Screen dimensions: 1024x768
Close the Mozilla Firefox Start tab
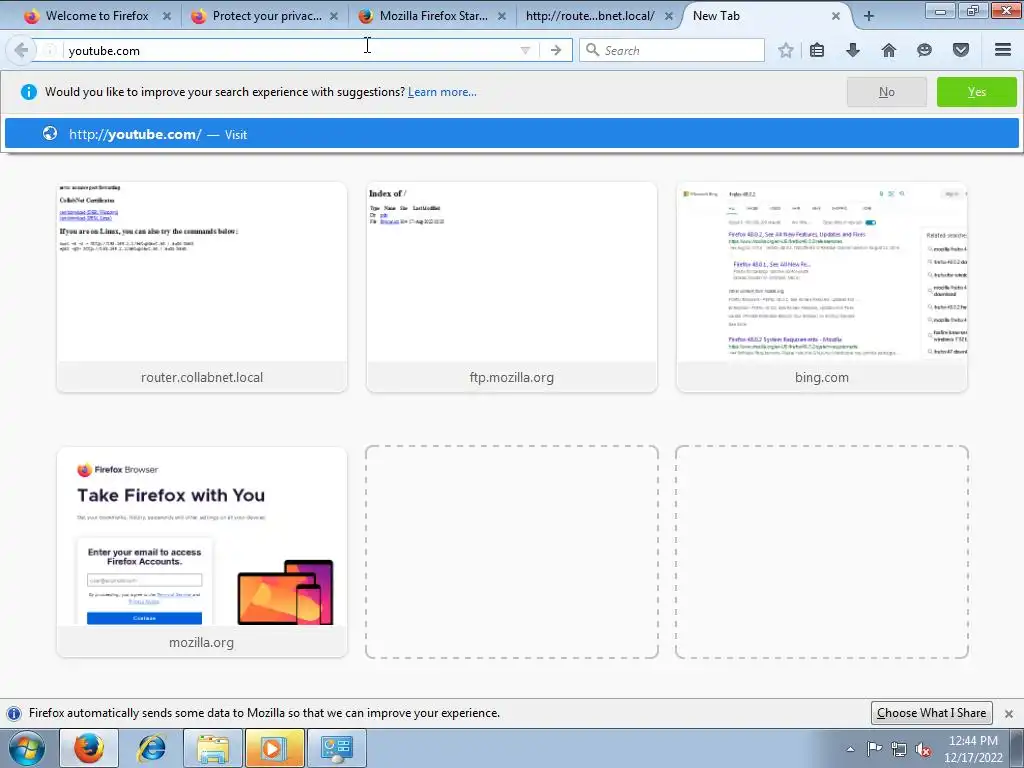(502, 16)
